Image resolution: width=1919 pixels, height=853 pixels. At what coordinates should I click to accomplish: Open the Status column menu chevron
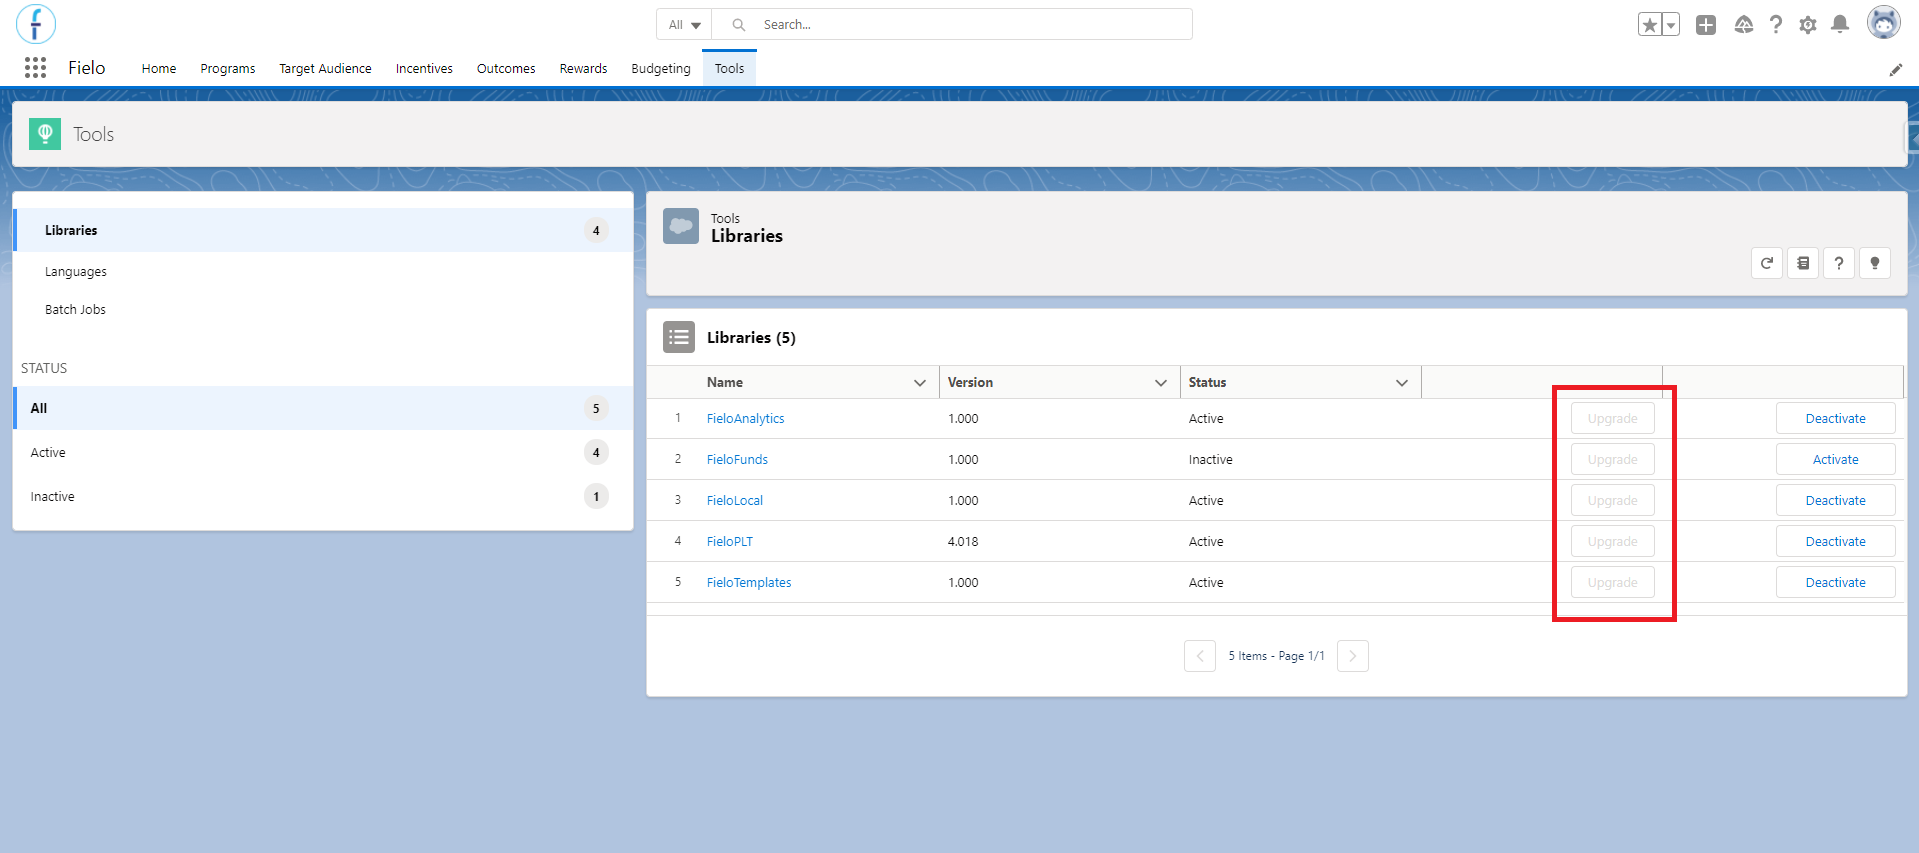(1402, 383)
